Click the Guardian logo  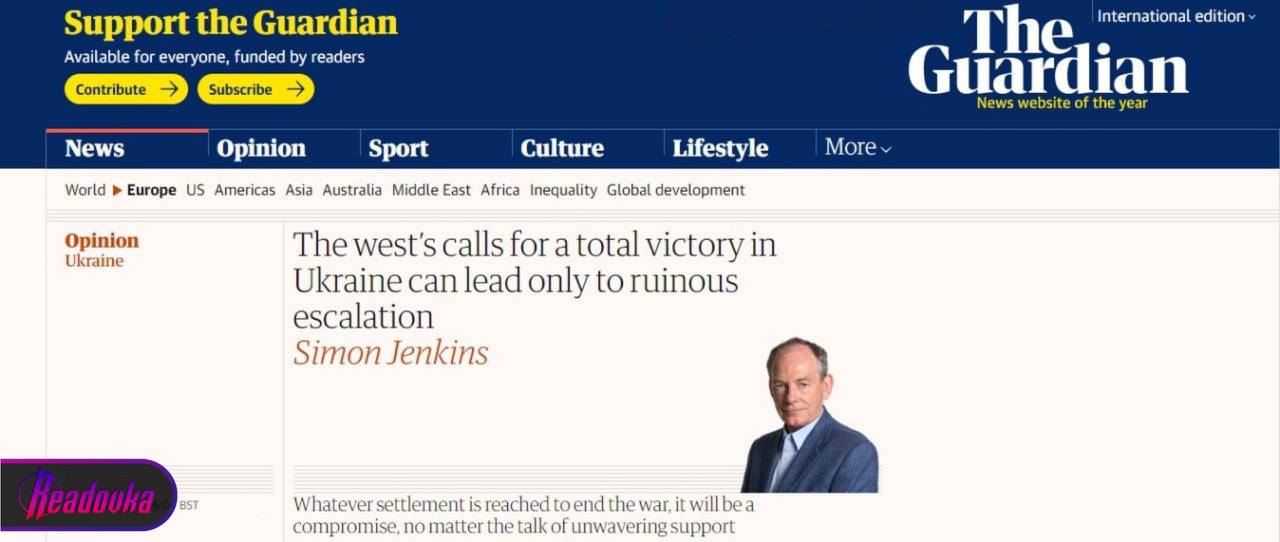click(1048, 52)
